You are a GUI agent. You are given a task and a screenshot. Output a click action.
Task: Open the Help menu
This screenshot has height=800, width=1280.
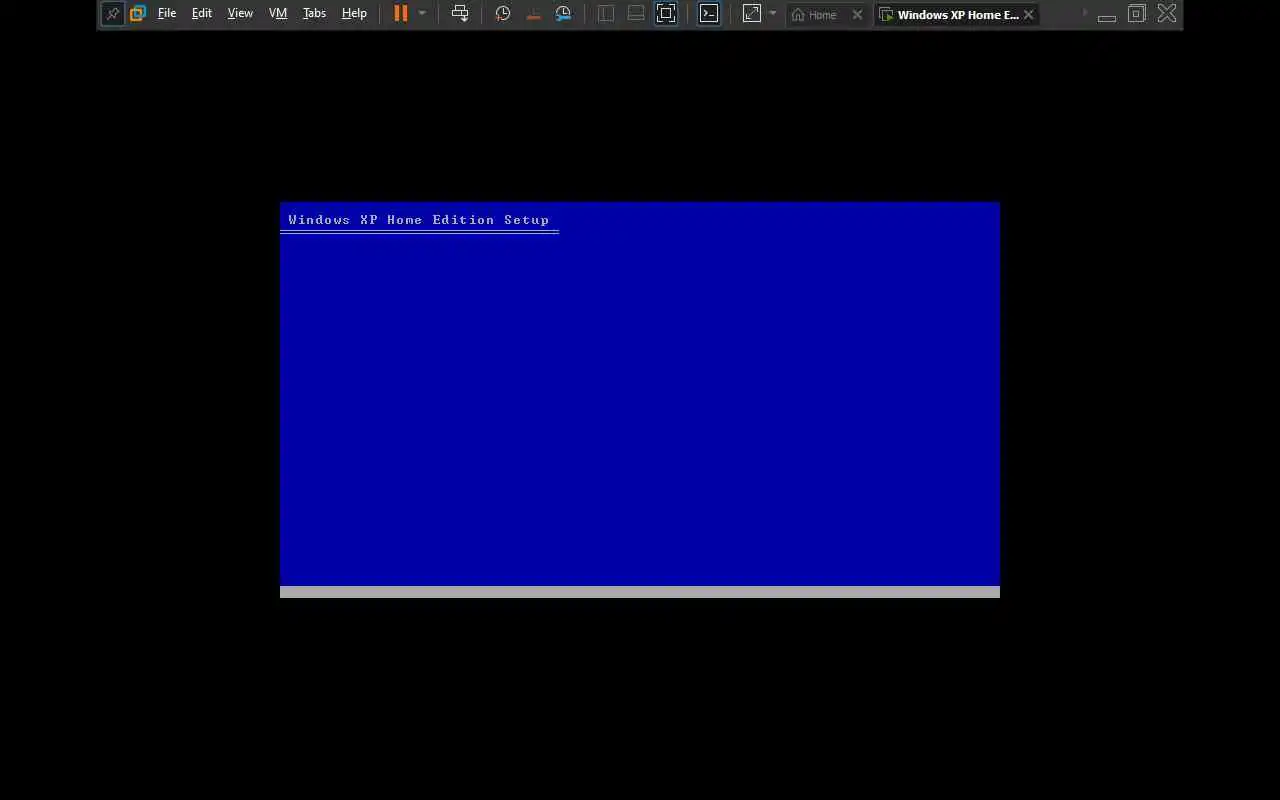(x=354, y=14)
